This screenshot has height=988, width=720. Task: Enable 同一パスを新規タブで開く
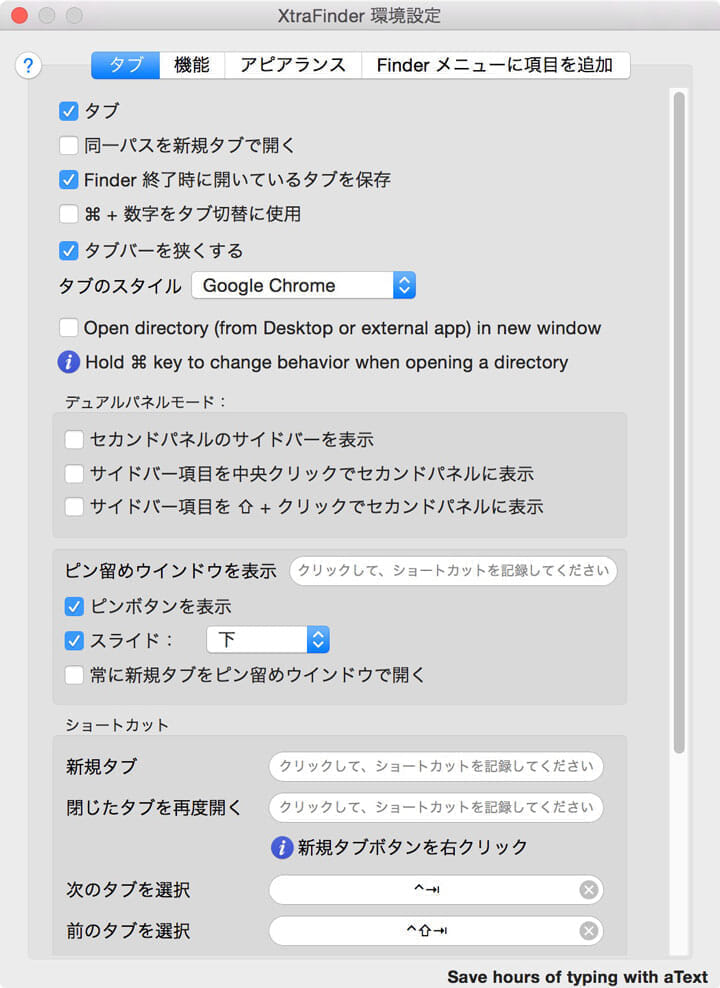coord(69,145)
